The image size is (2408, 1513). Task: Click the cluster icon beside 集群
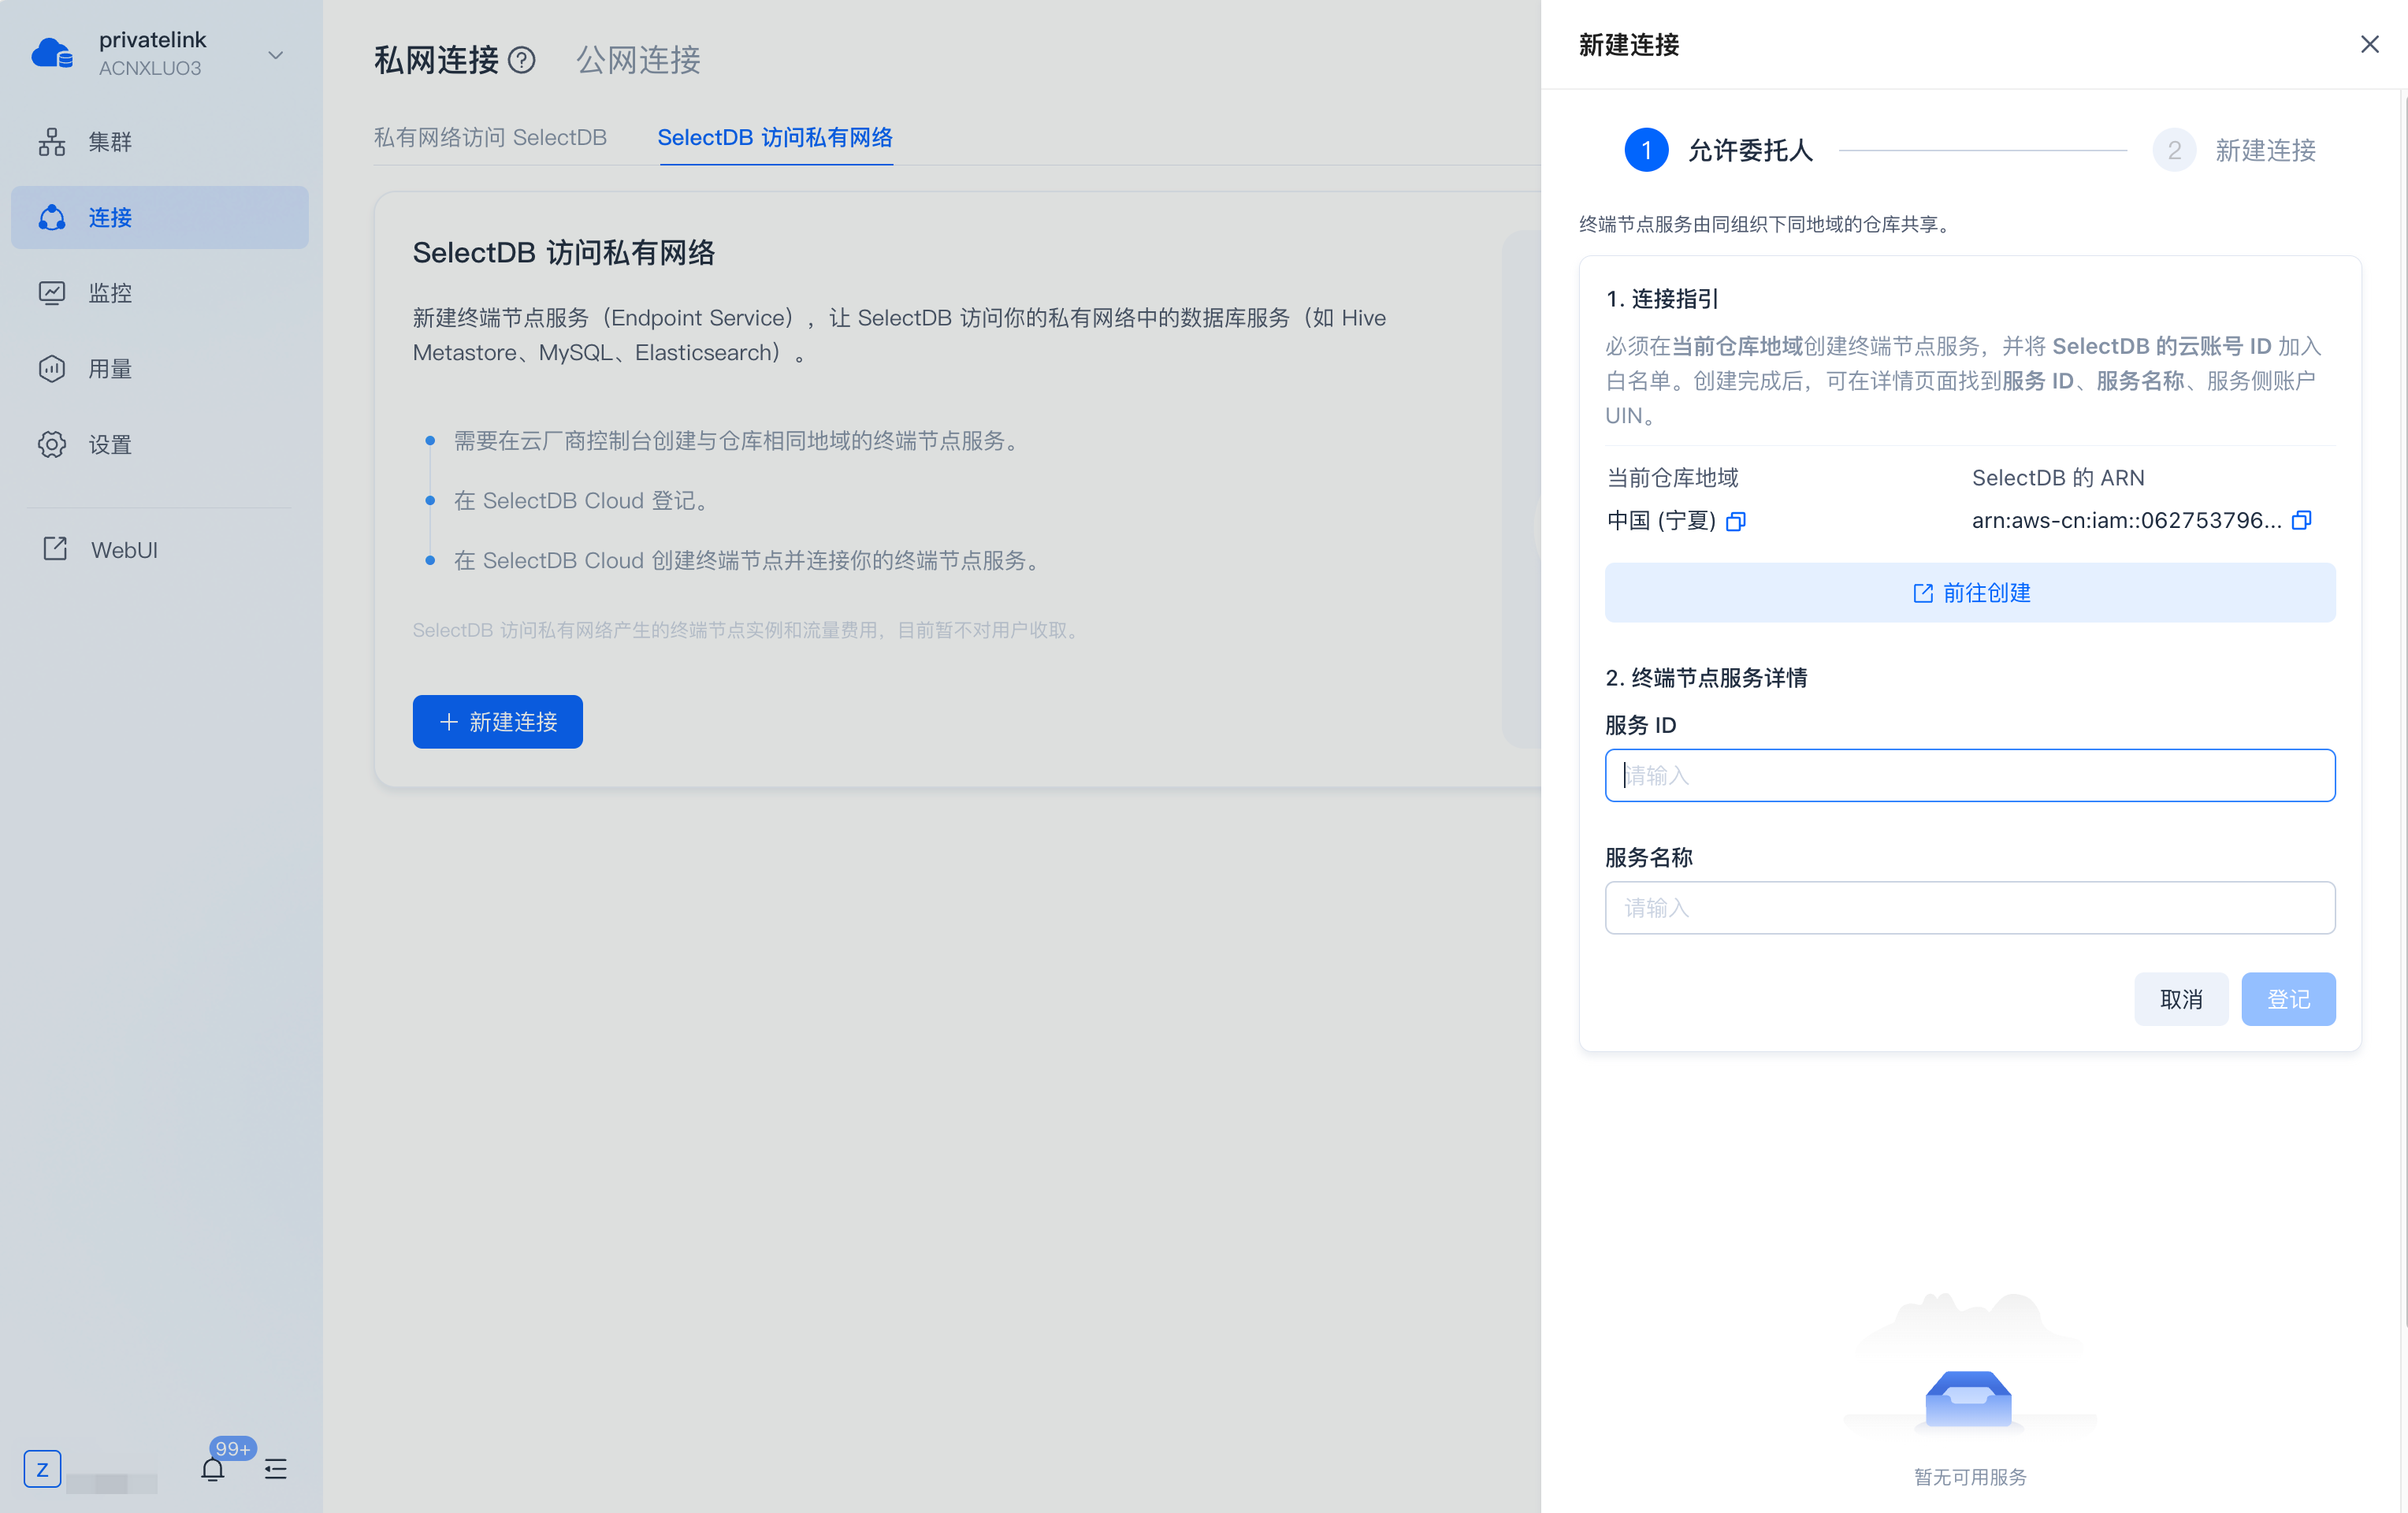pos(52,142)
